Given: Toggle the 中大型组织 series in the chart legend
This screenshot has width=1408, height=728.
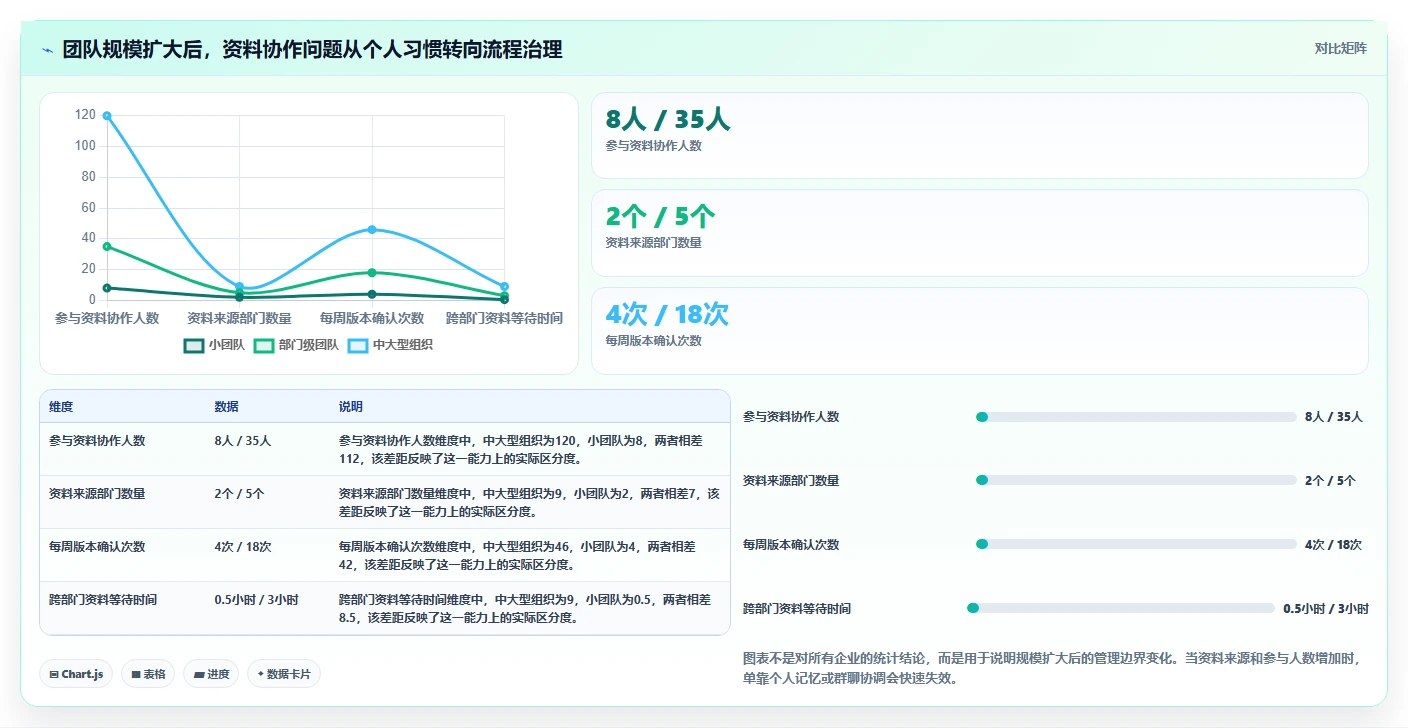Looking at the screenshot, I should [390, 345].
